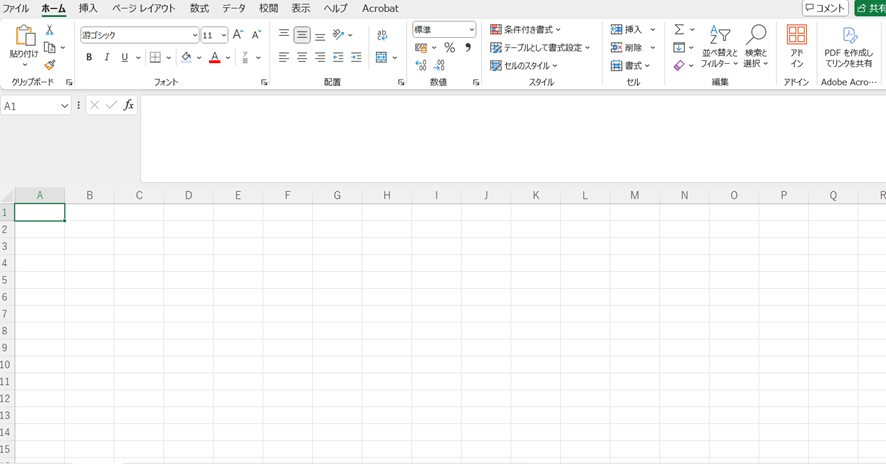Open the font name dropdown 游ゴシック

coord(194,35)
